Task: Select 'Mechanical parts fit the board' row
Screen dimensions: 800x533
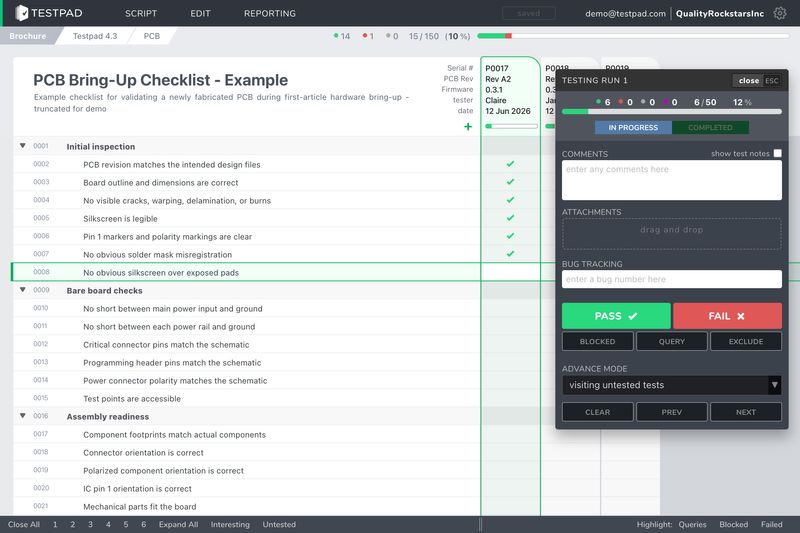Action: 246,506
